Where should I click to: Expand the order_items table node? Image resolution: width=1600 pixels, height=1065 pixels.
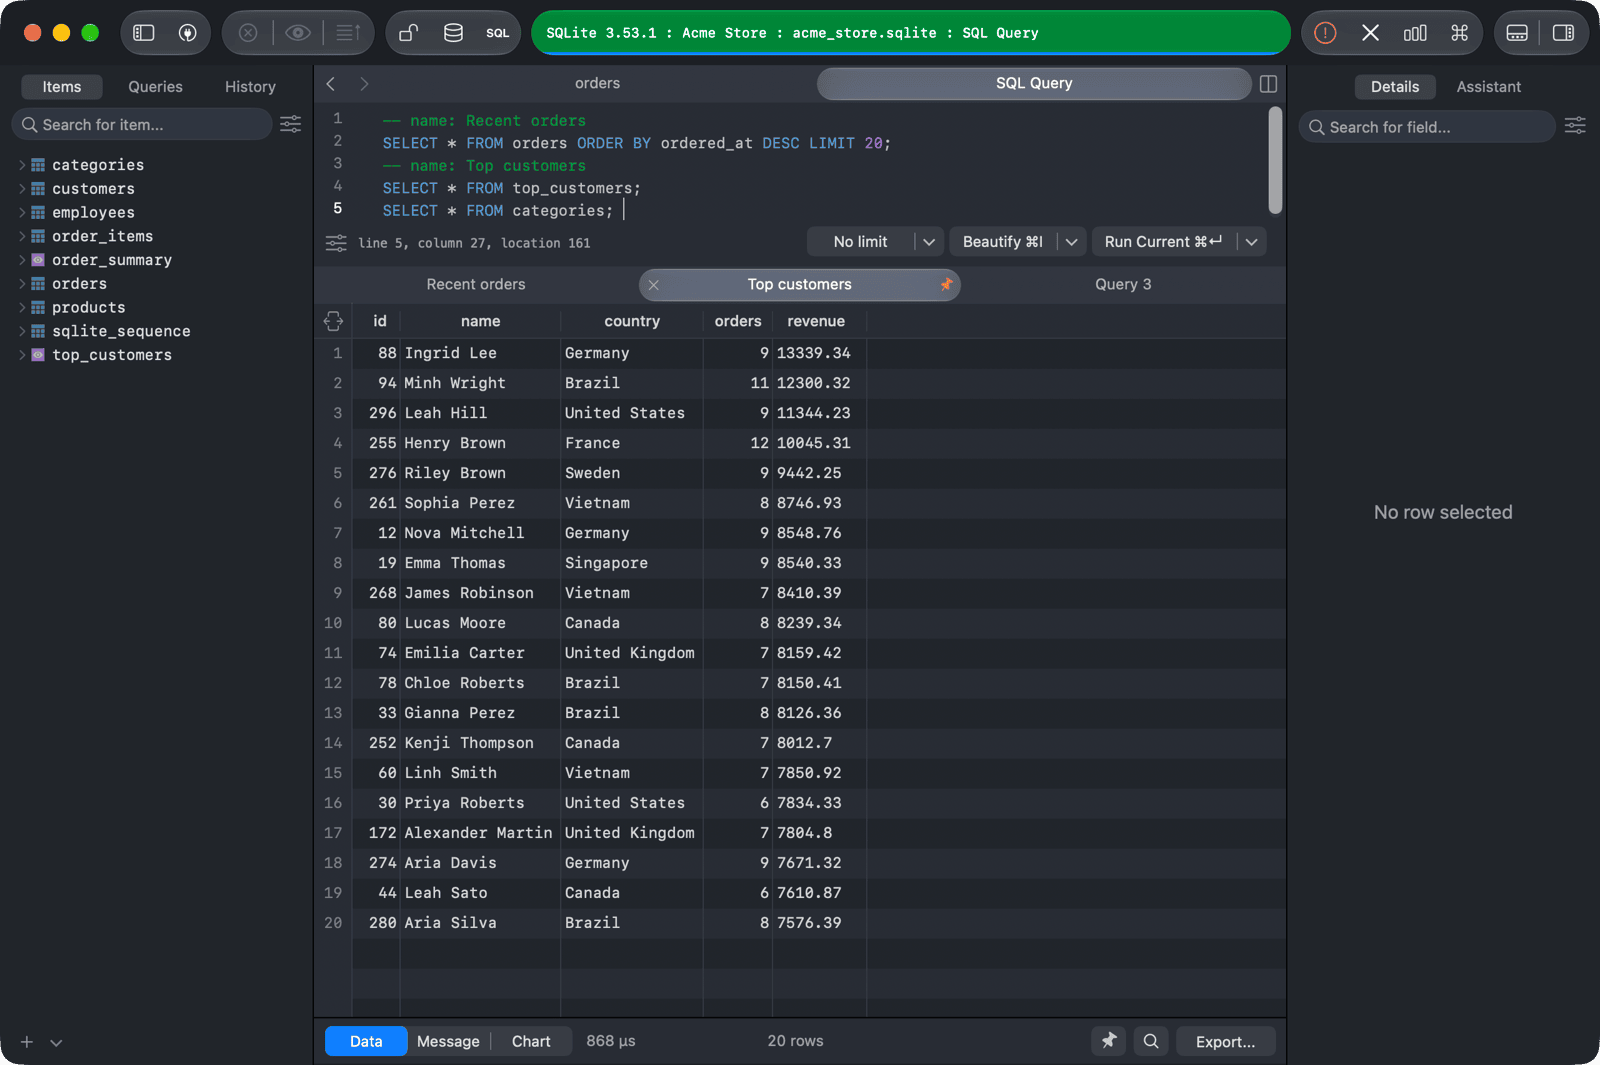click(x=22, y=236)
